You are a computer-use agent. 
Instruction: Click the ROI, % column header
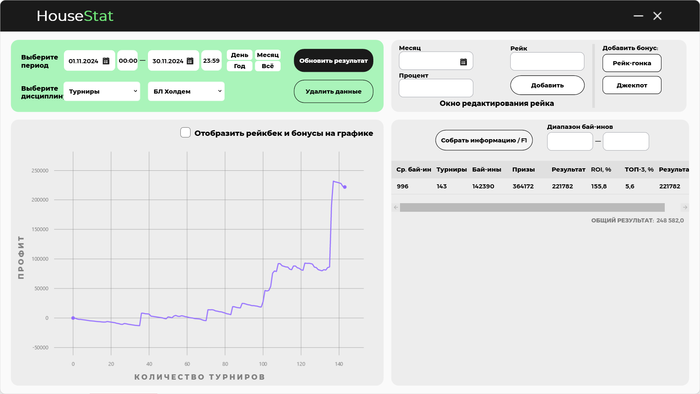(601, 170)
